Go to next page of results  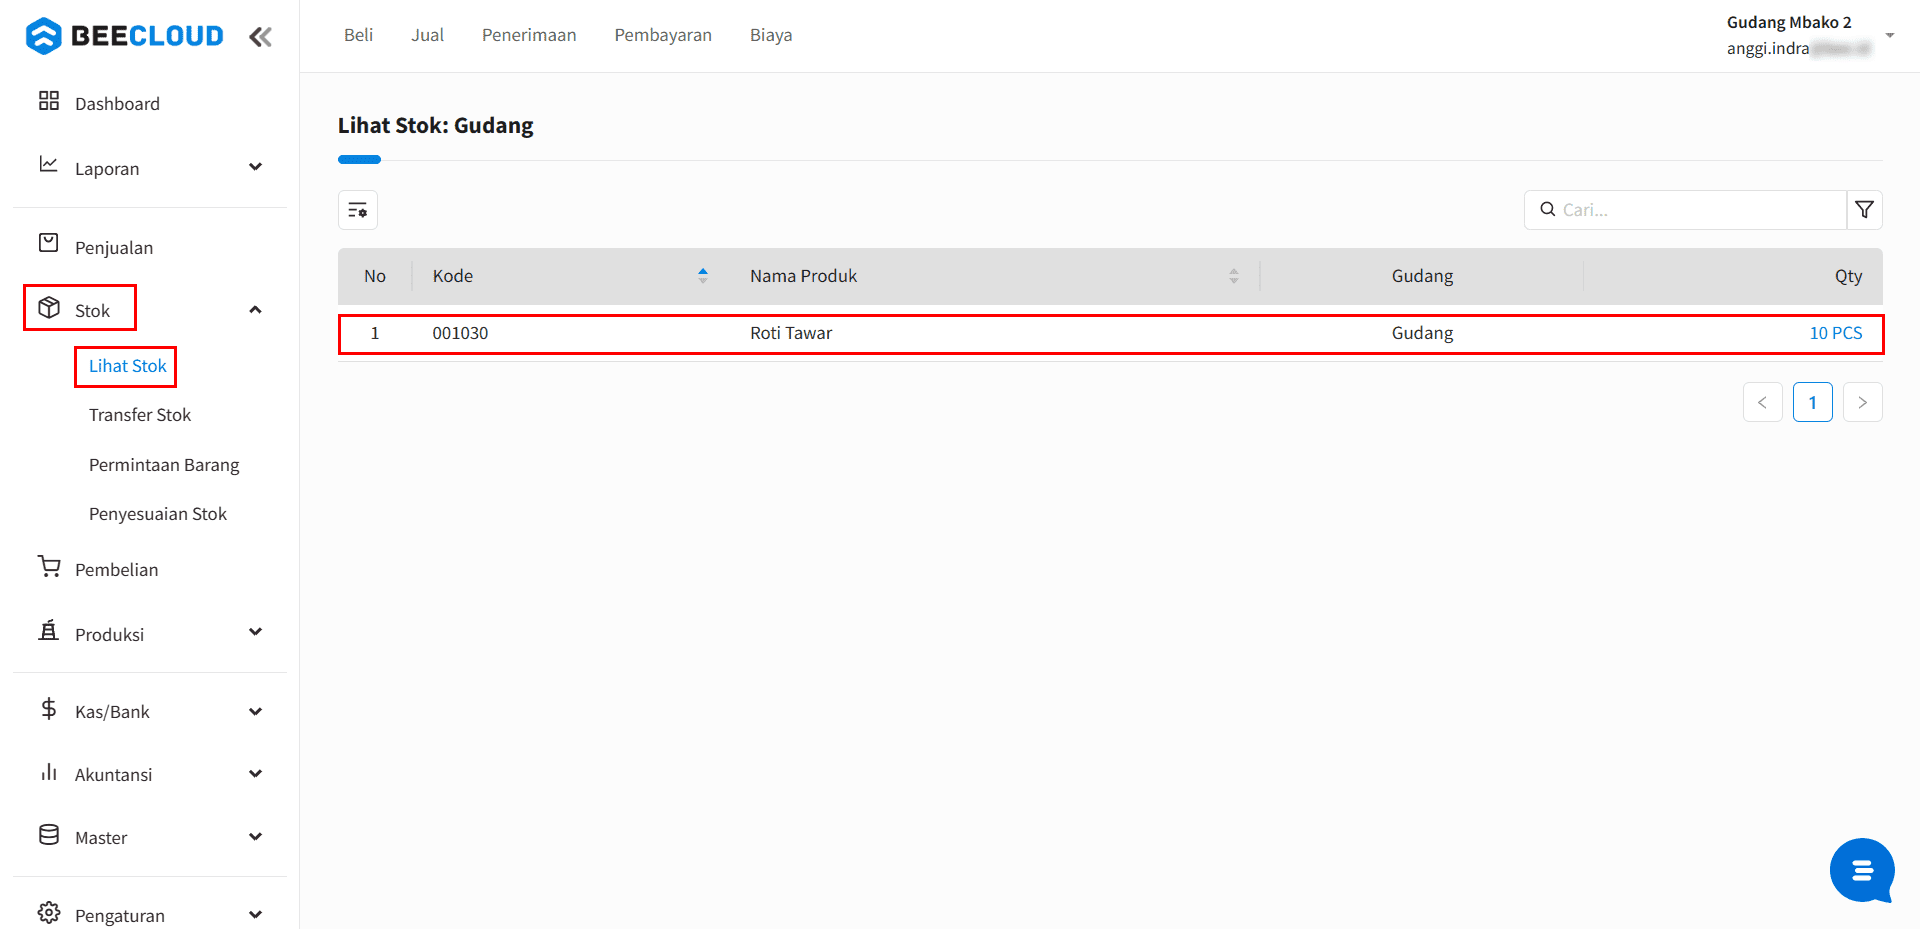tap(1862, 402)
